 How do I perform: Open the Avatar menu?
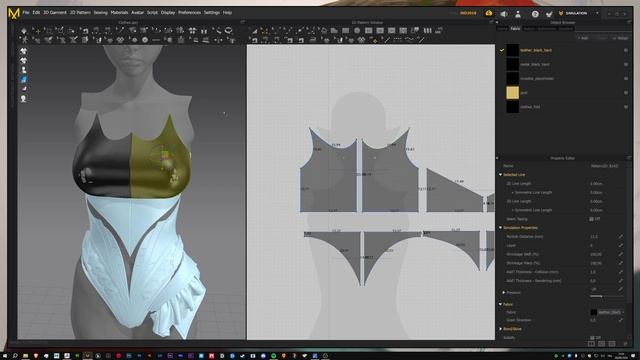pos(137,13)
